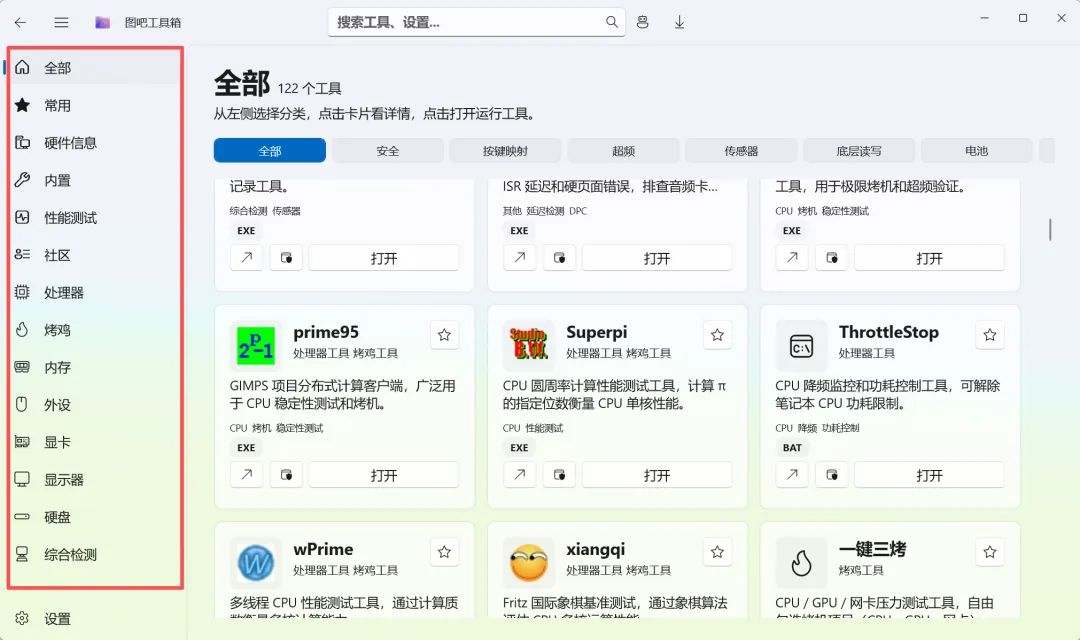Click the search magnifier icon
Viewport: 1080px width, 640px height.
[612, 22]
